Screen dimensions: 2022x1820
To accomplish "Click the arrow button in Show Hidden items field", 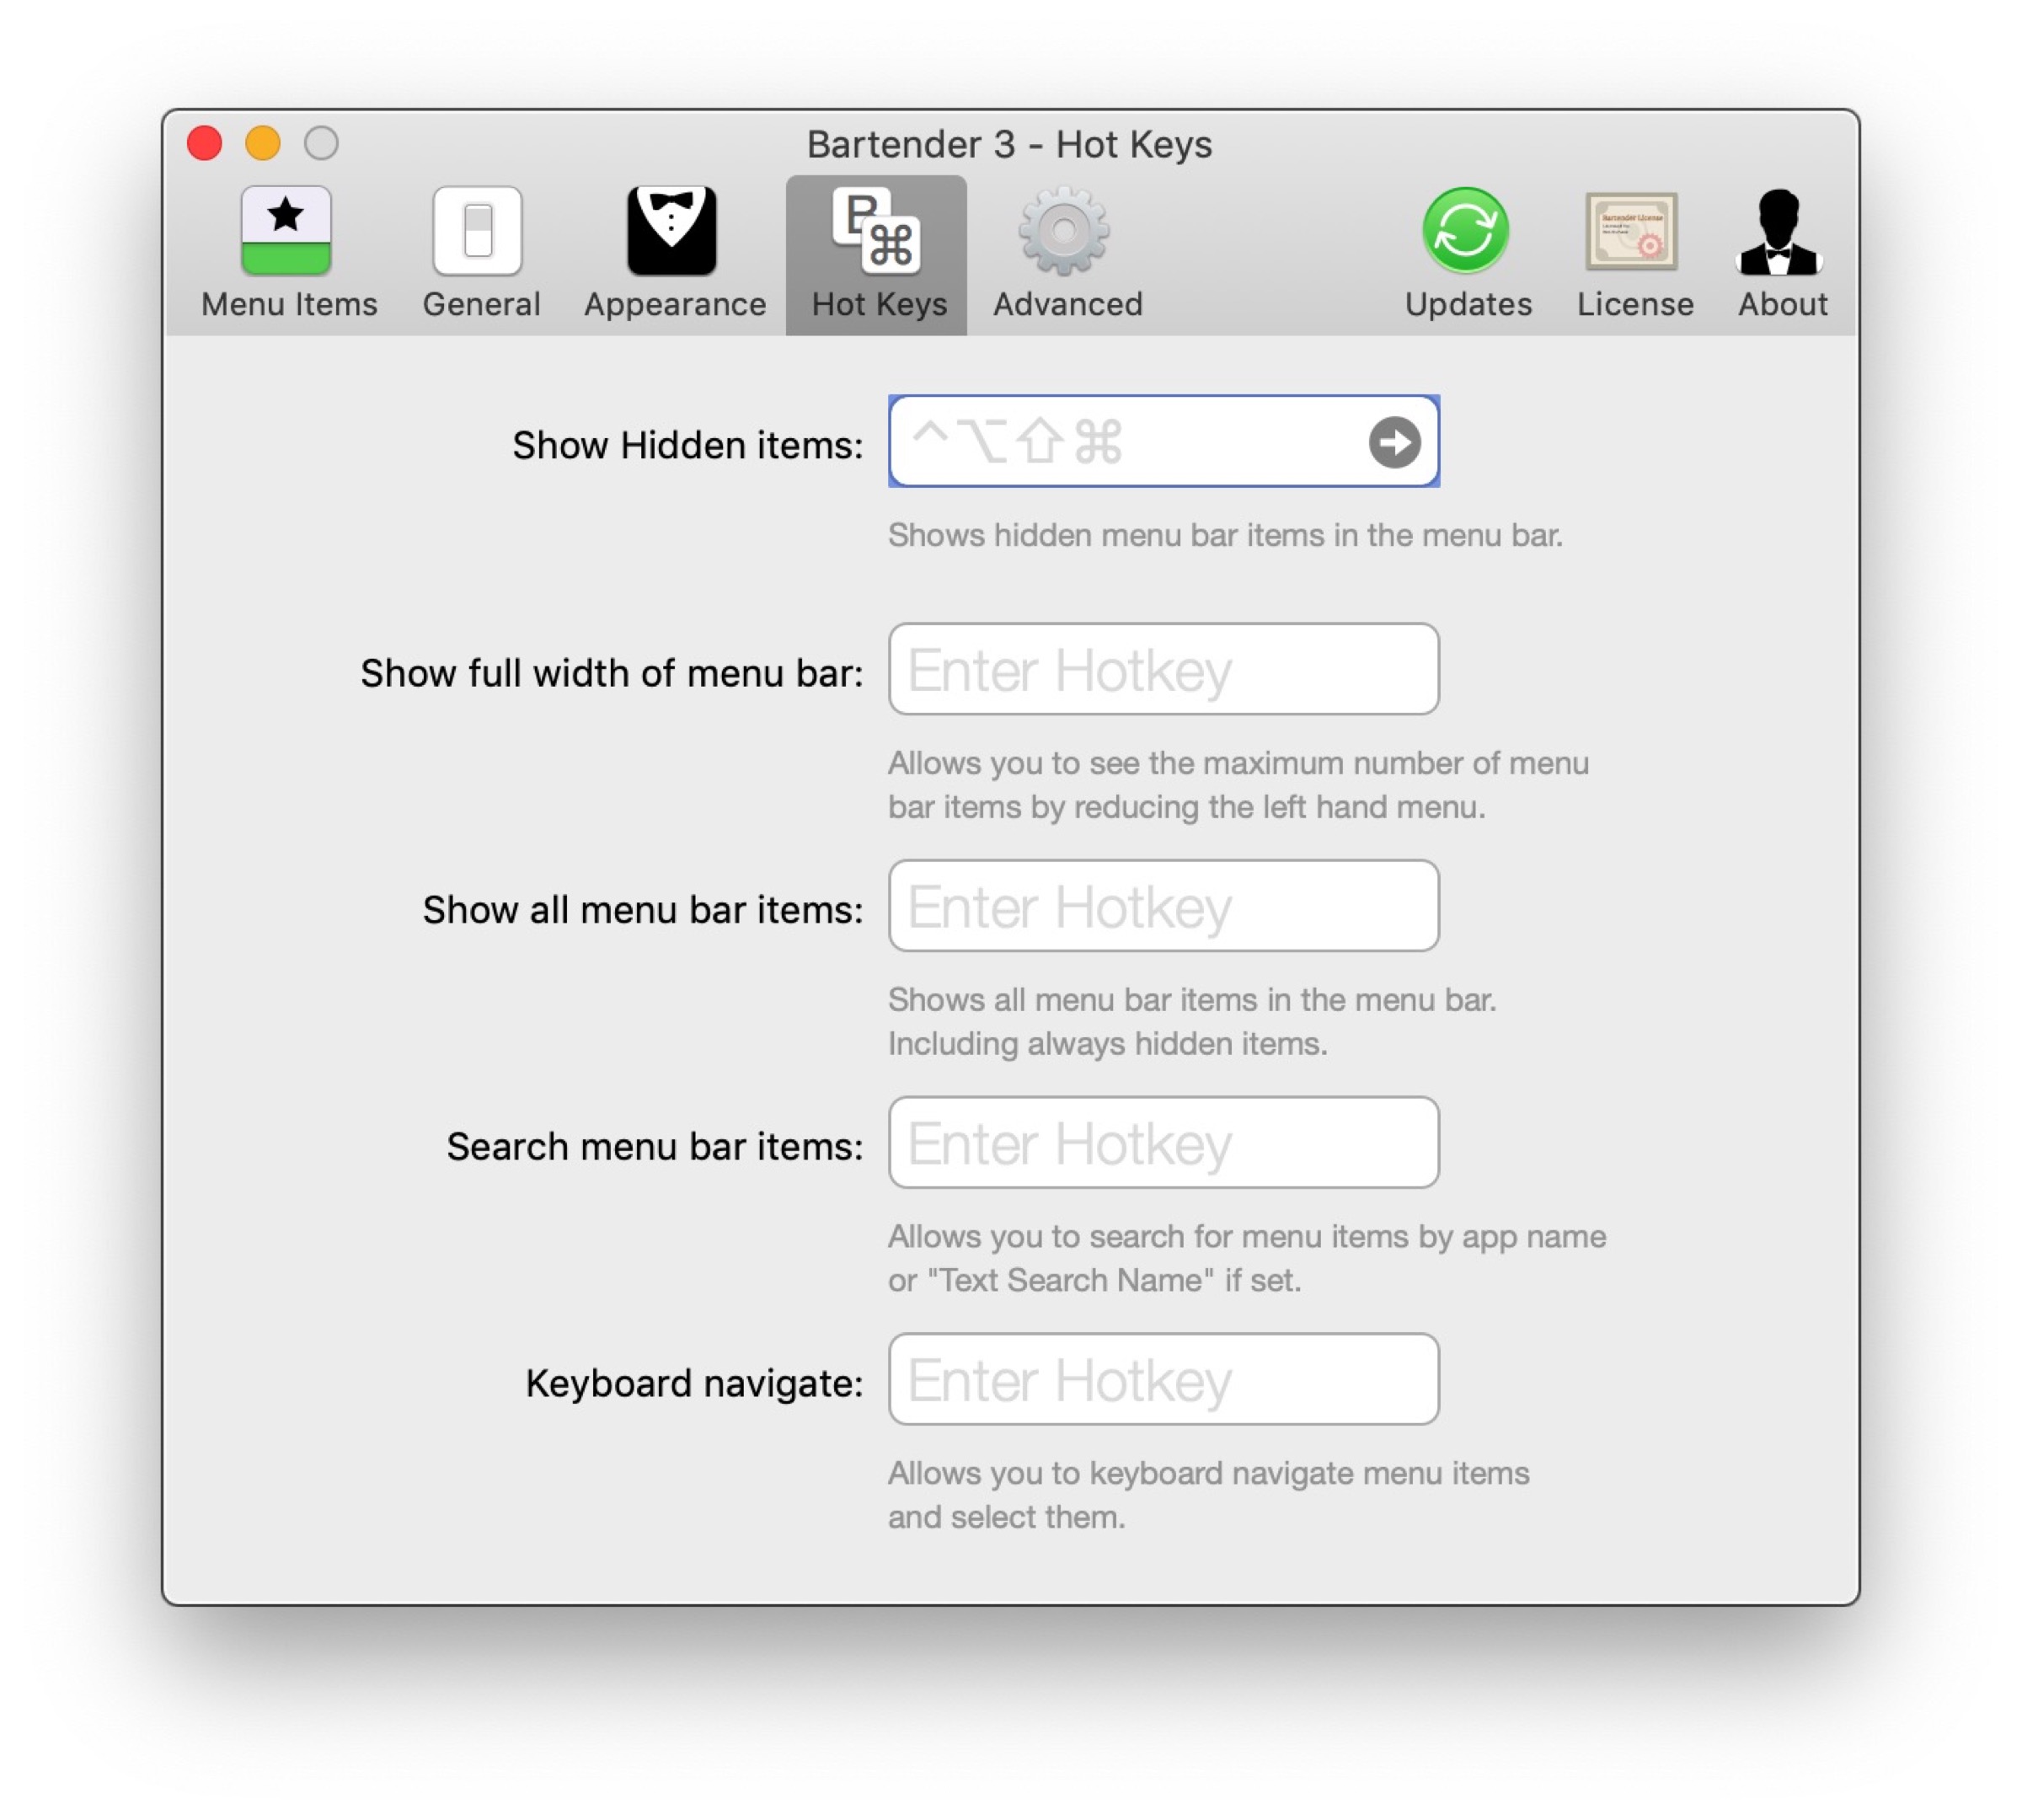I will (x=1394, y=442).
